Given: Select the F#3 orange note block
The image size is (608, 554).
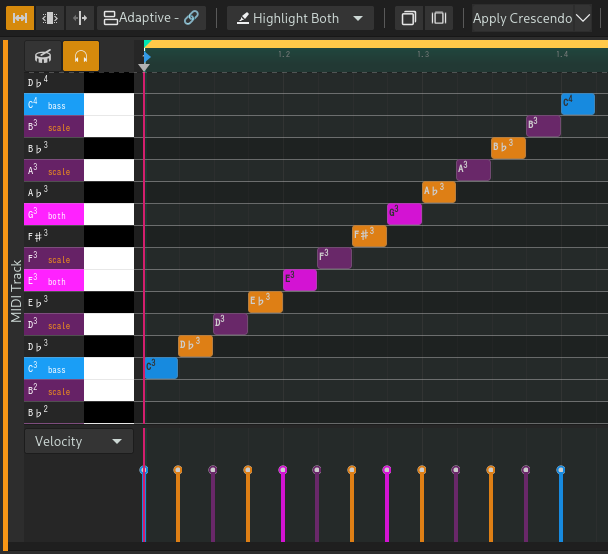Looking at the screenshot, I should [369, 236].
